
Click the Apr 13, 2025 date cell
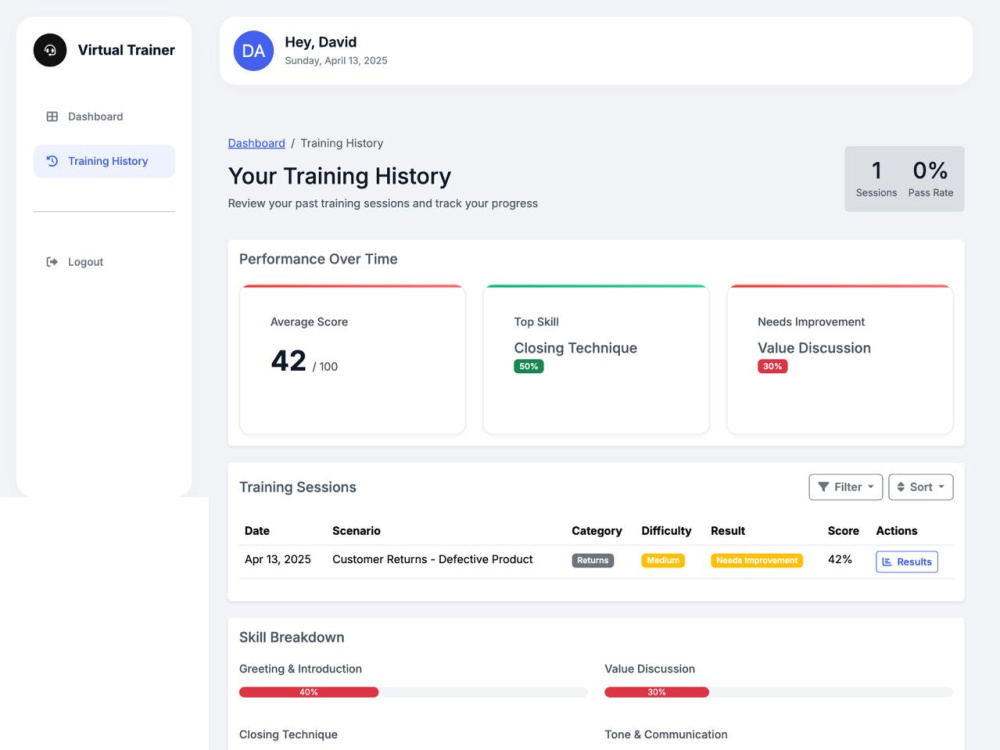point(277,559)
